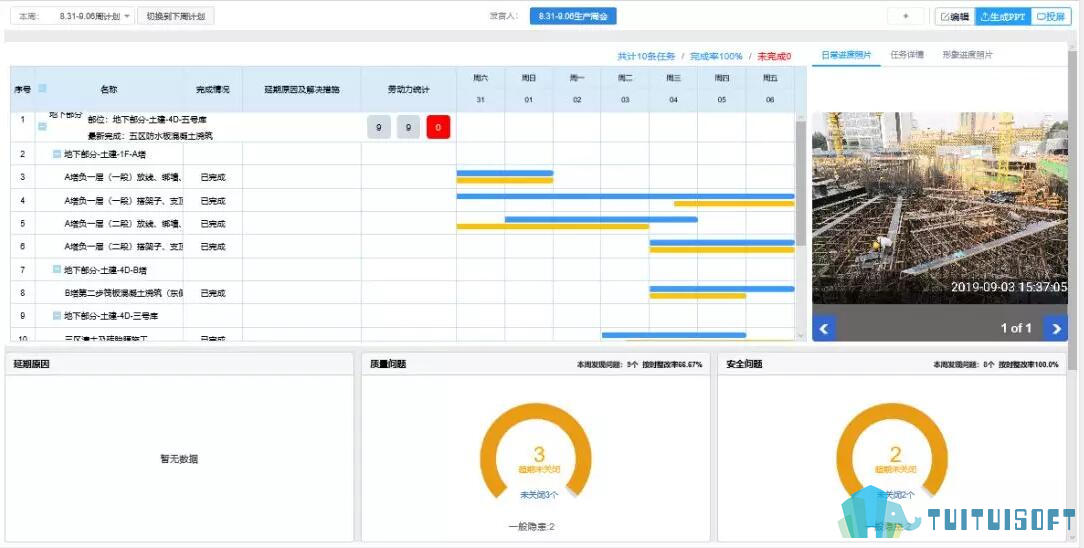Open the construction site photo
The height and width of the screenshot is (548, 1084).
click(x=940, y=207)
